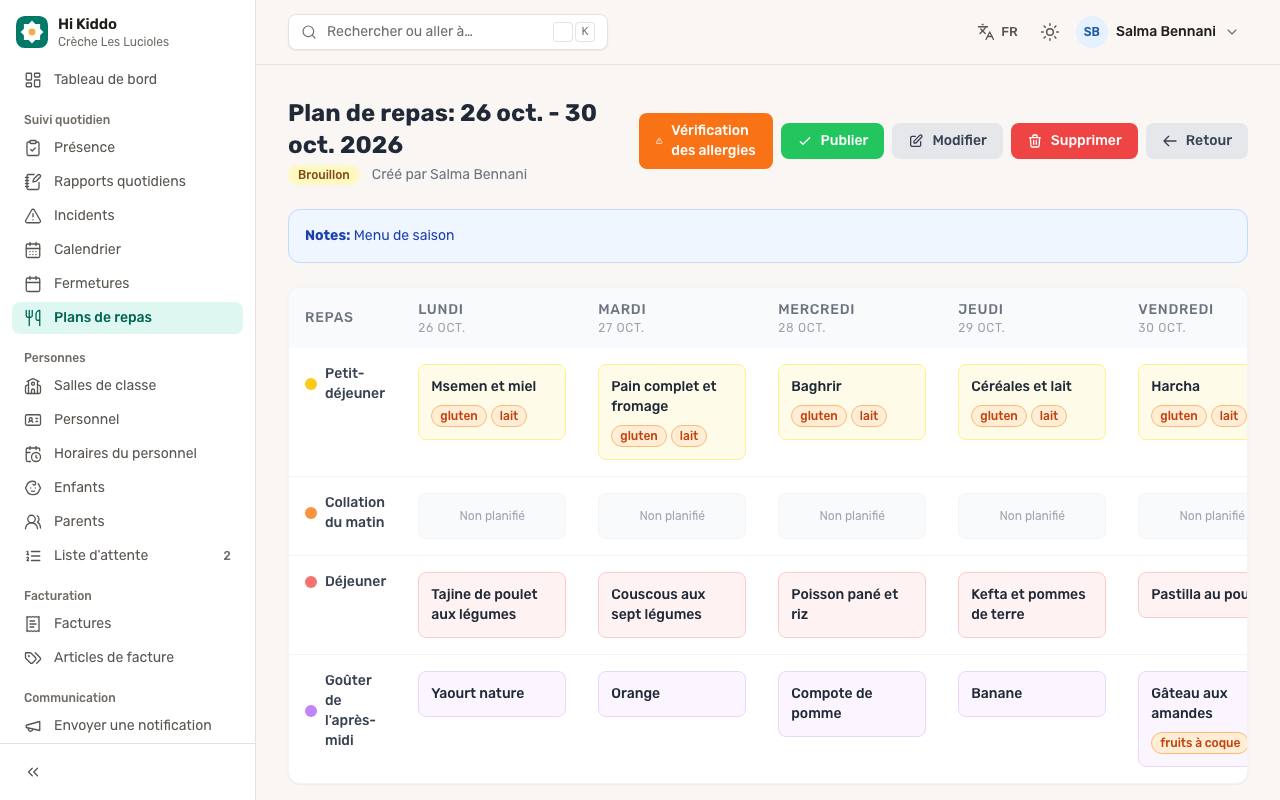
Task: Click the Parents people icon
Action: 33,522
